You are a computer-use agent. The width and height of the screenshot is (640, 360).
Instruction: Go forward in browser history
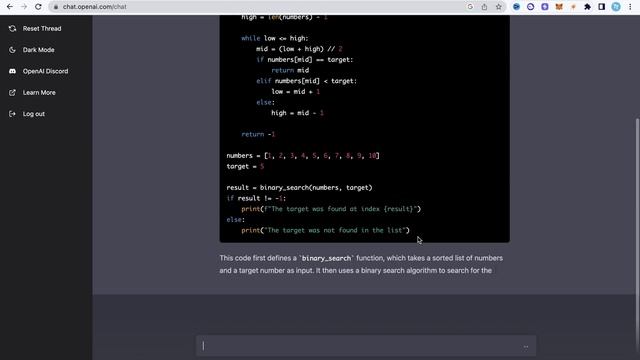(24, 7)
